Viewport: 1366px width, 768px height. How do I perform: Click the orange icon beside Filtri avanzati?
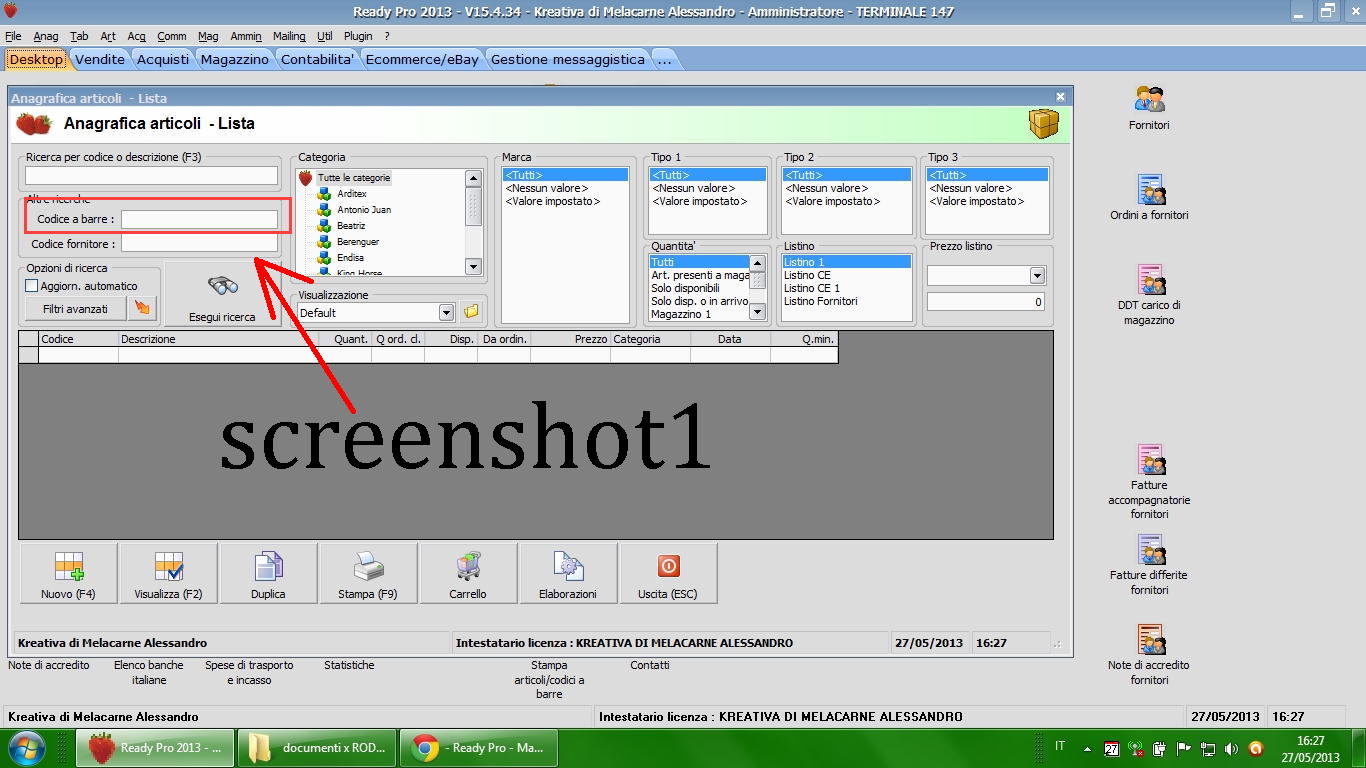(x=143, y=309)
